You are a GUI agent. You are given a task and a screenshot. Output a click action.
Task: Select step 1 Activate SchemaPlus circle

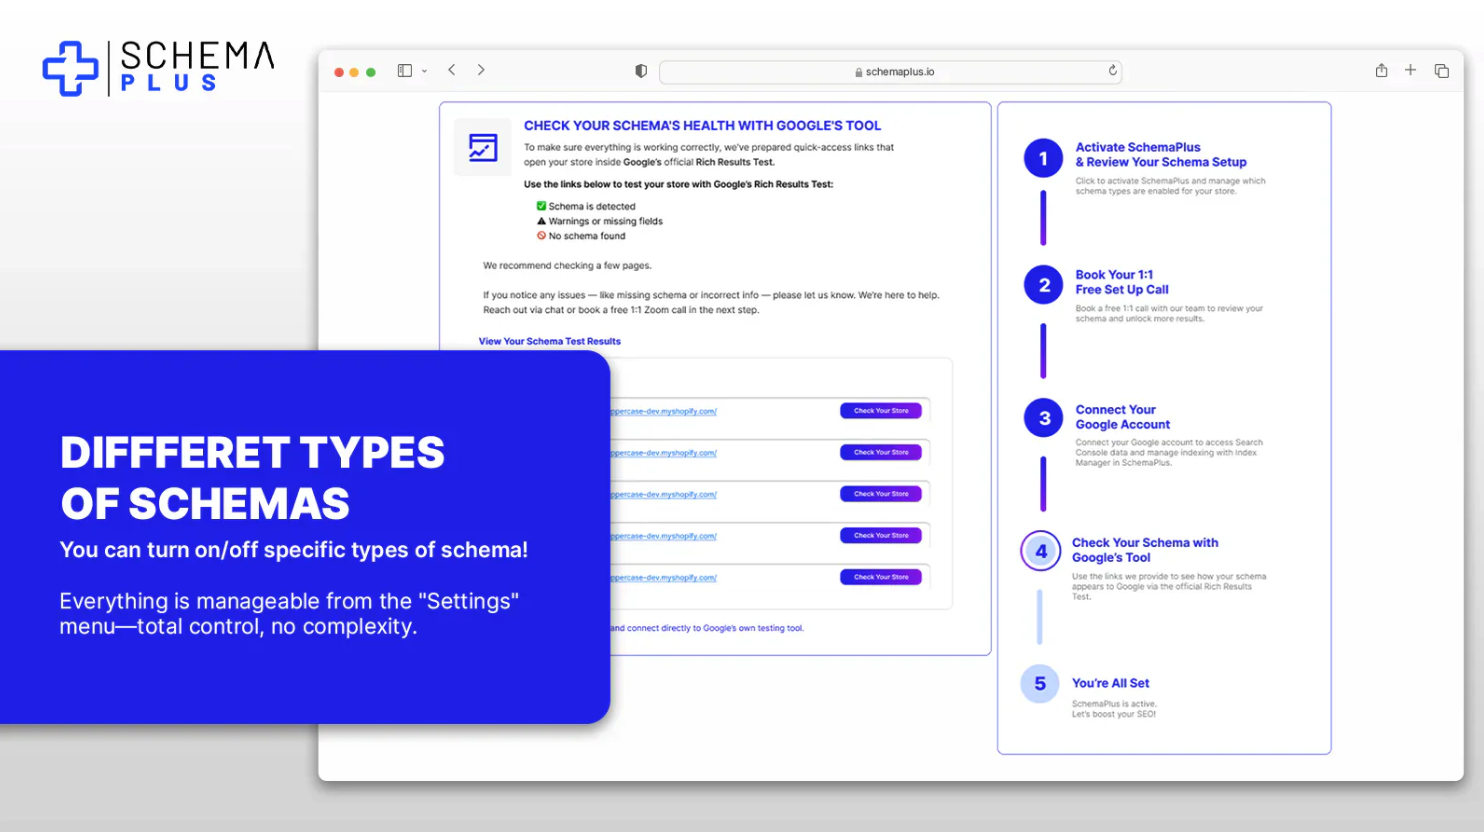[1043, 158]
